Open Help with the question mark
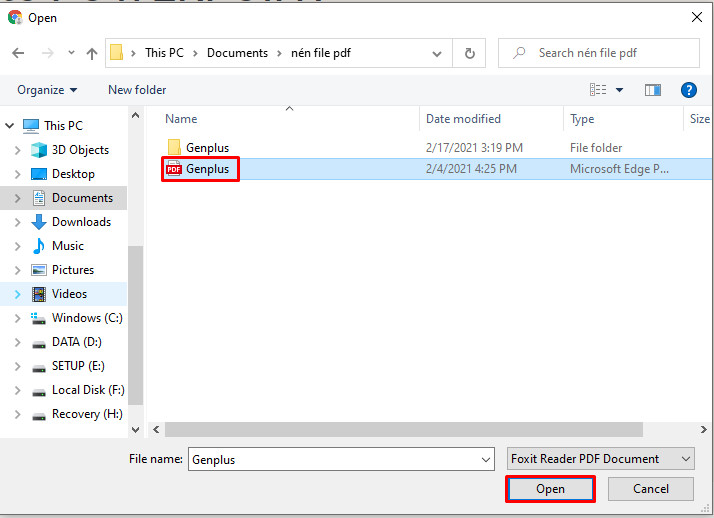714x518 pixels. tap(688, 90)
